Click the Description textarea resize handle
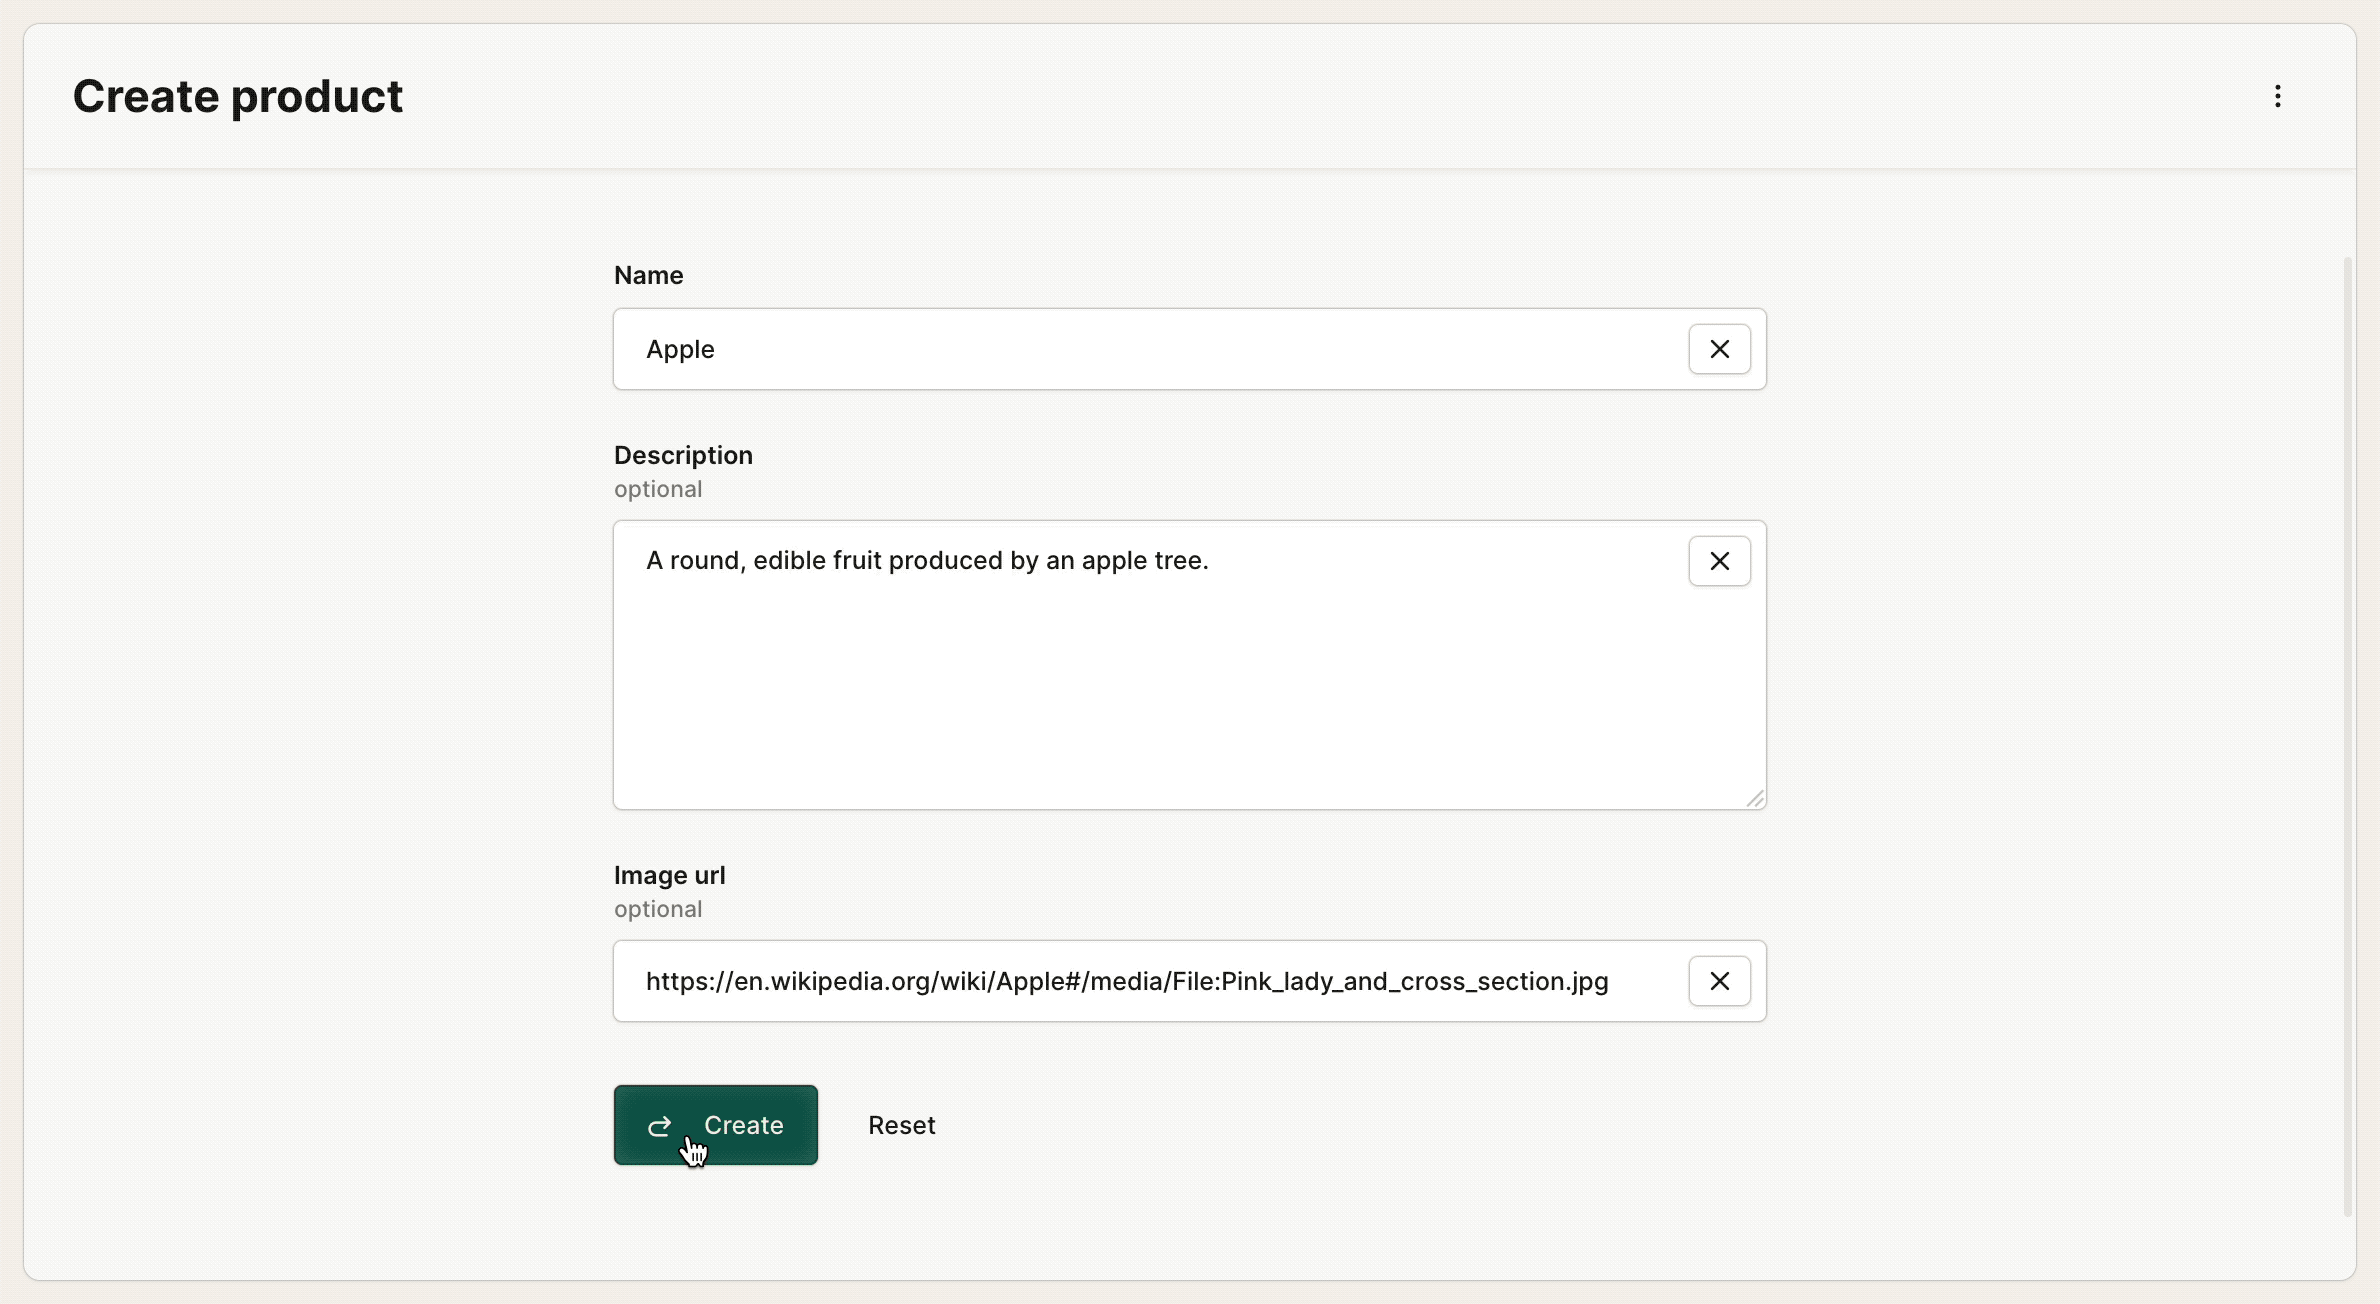This screenshot has height=1304, width=2380. click(x=1755, y=798)
